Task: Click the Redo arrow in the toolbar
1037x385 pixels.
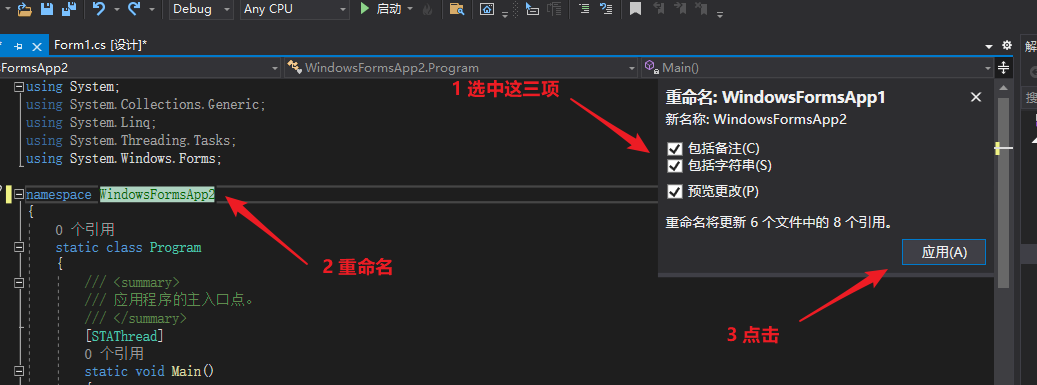Action: (134, 9)
